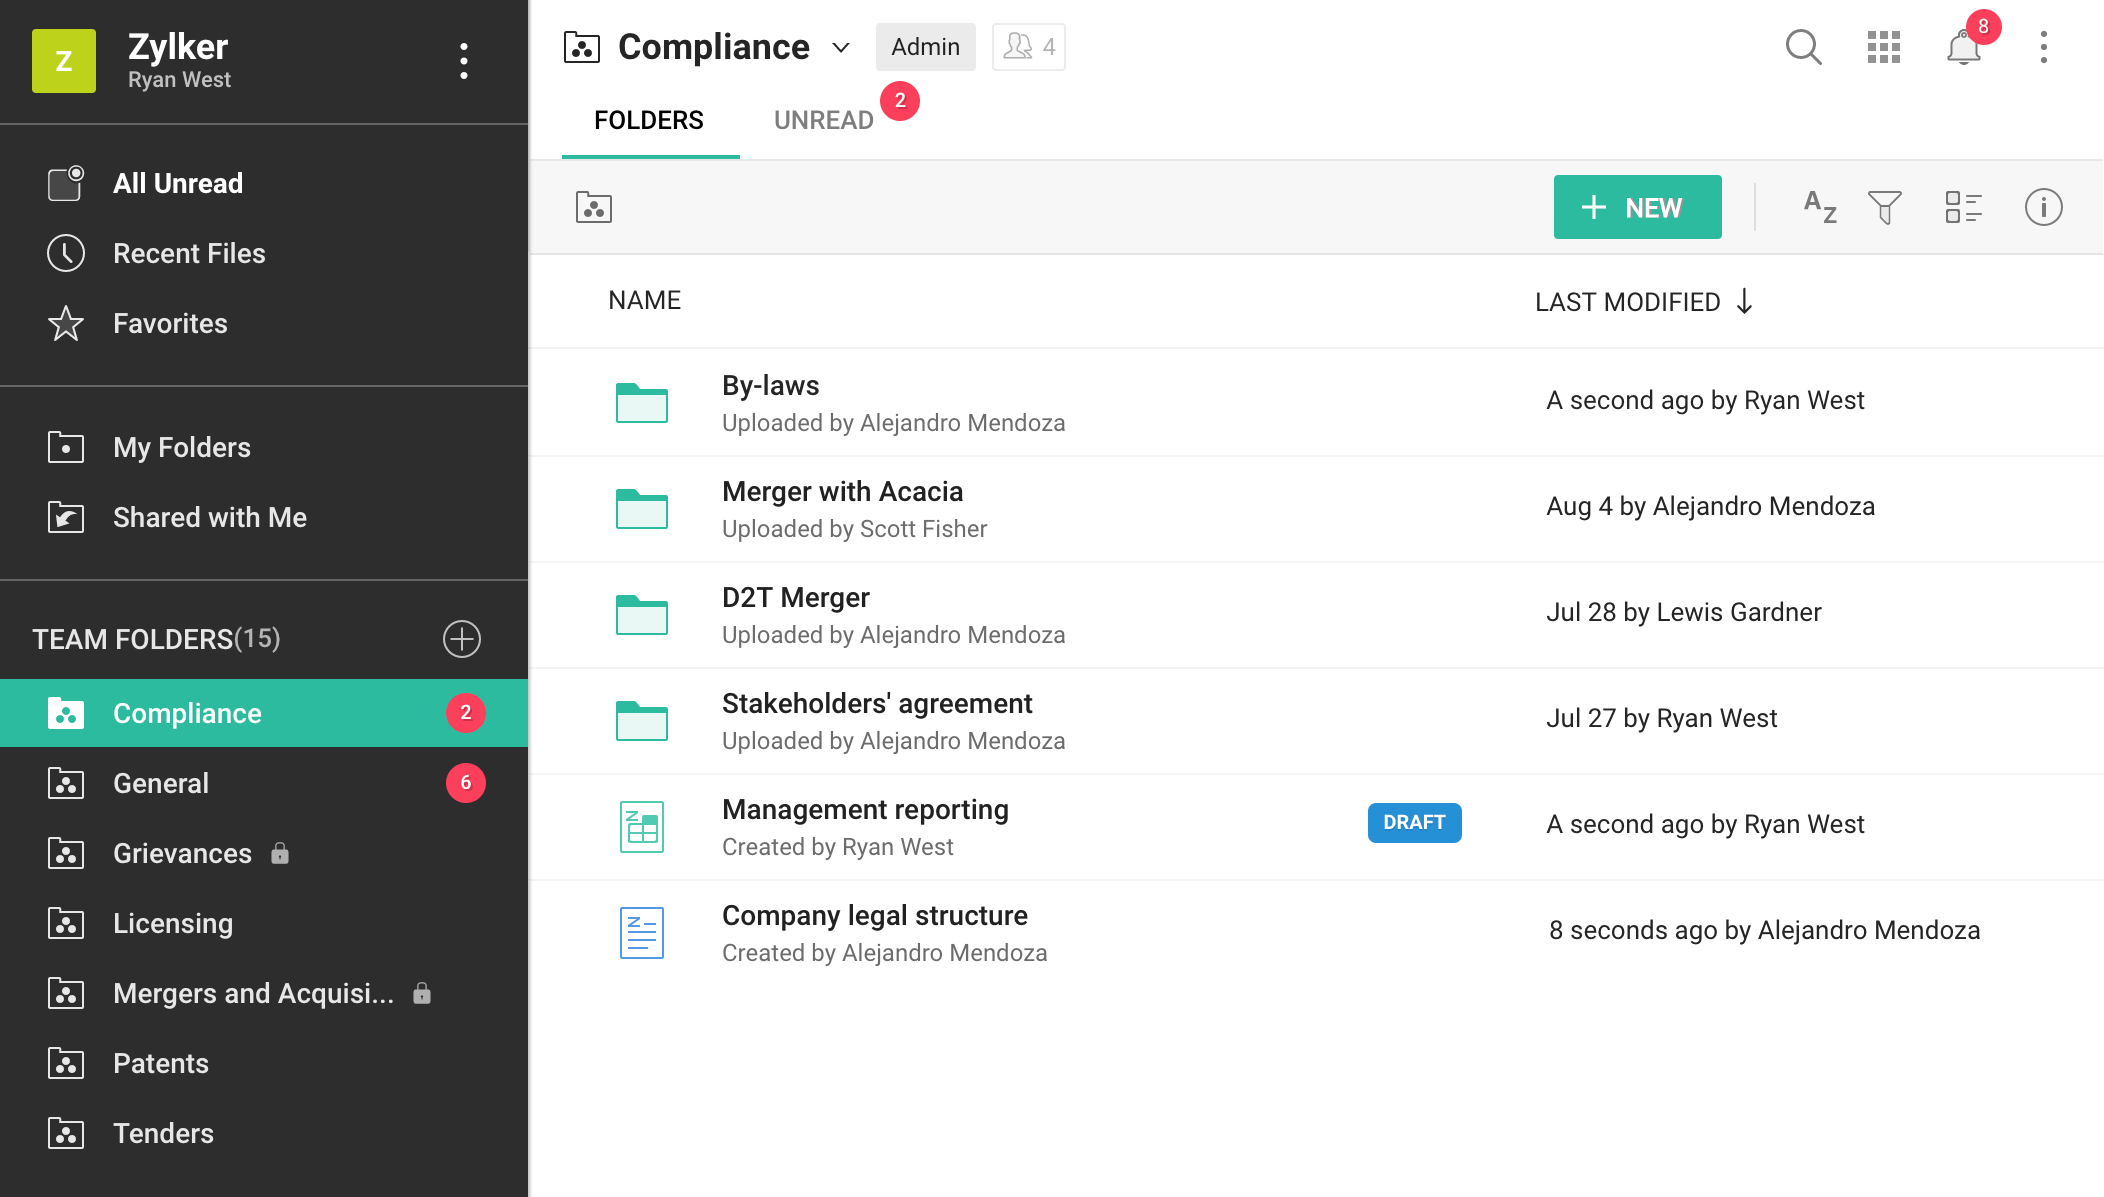Open Zylker sidebar three-dot menu
Screen dimensions: 2104x1197
coord(464,61)
